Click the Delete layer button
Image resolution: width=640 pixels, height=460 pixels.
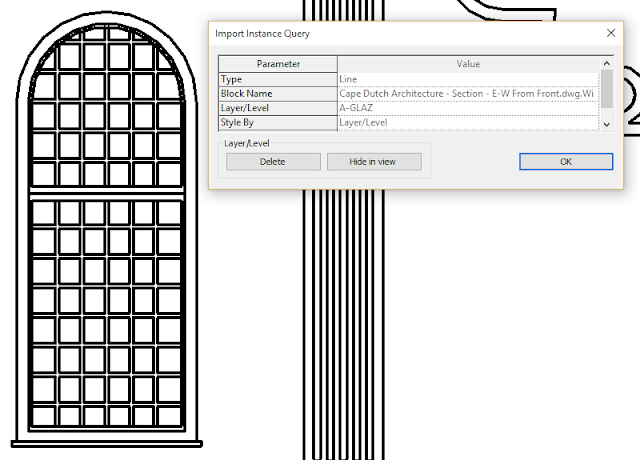pos(273,162)
